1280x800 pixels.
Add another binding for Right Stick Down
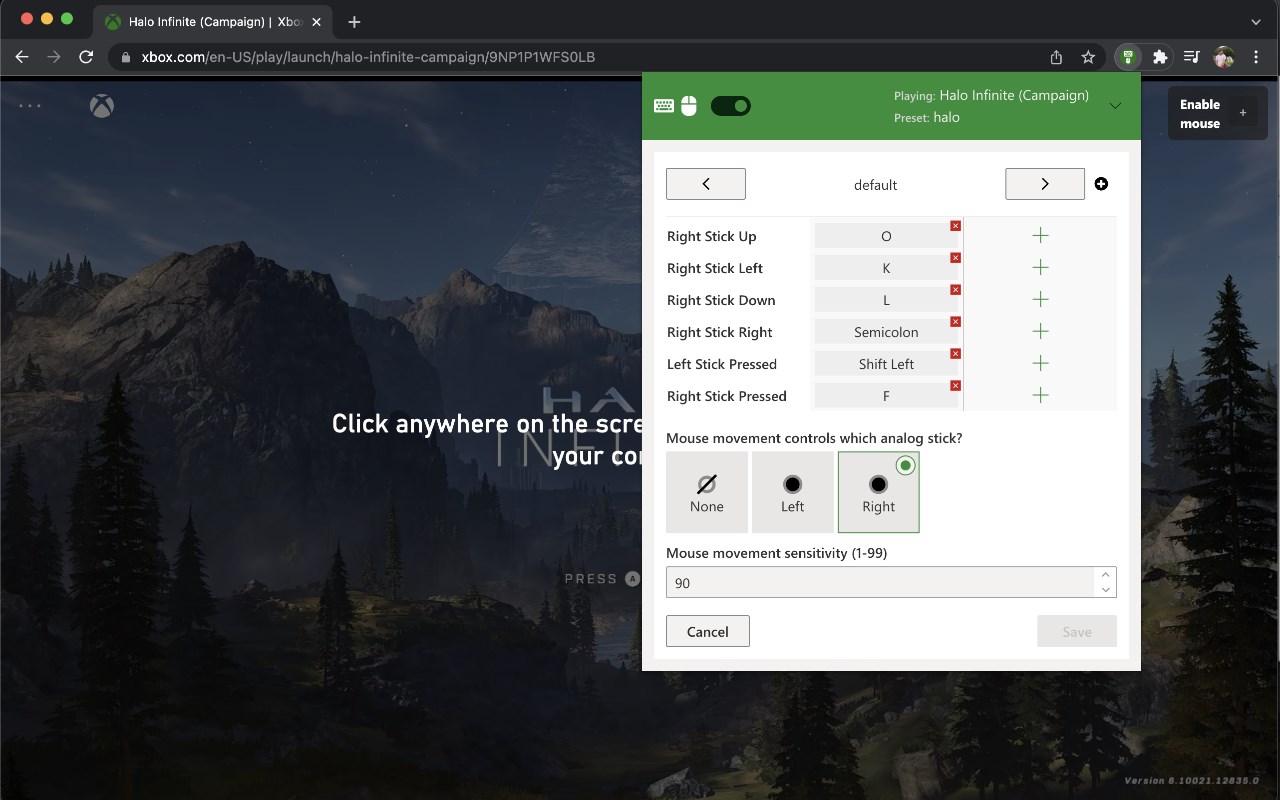1040,299
